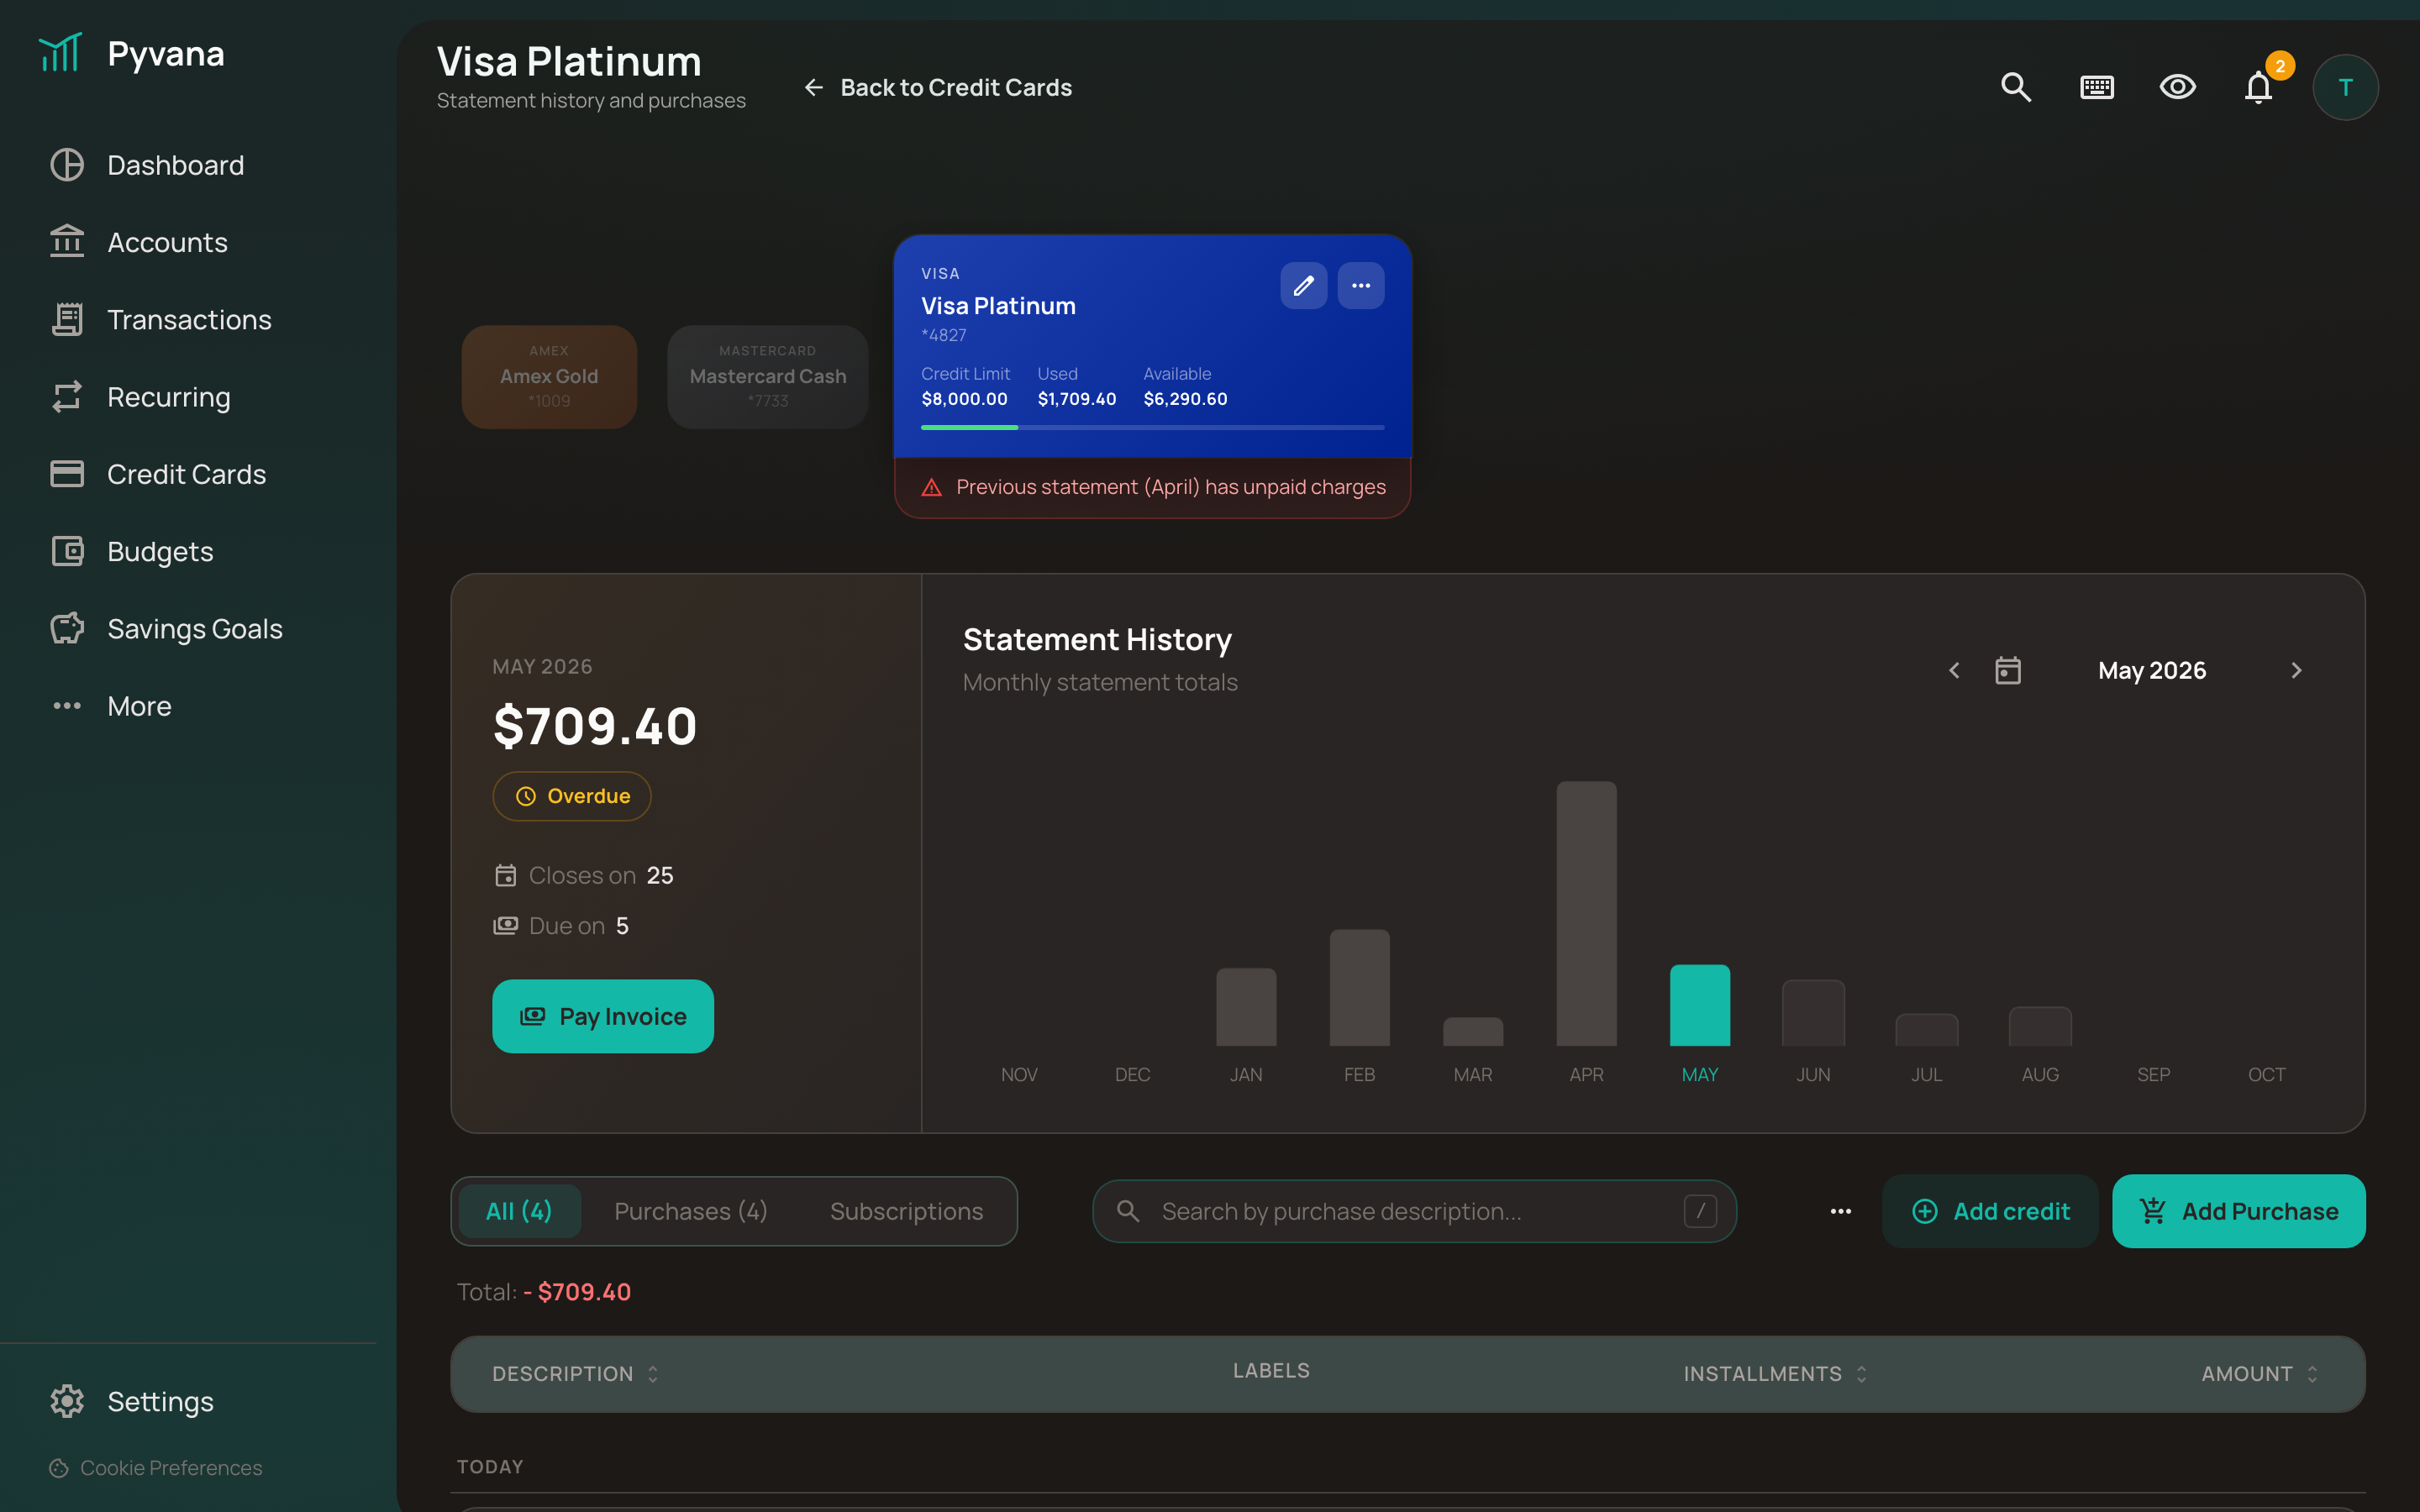
Task: Select the Amex Gold card
Action: tap(549, 377)
